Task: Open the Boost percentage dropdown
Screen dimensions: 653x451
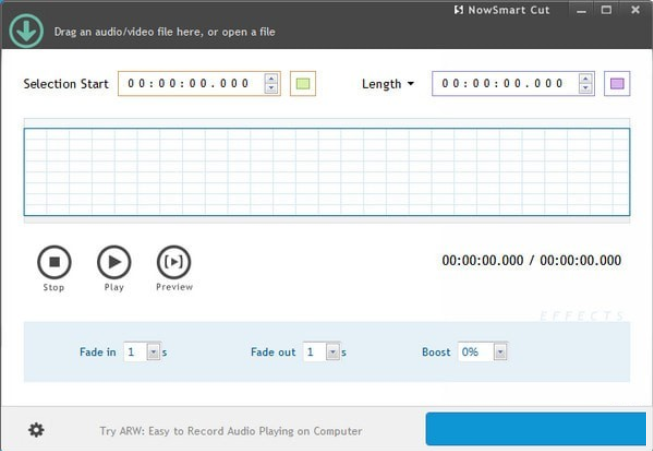Action: pyautogui.click(x=500, y=352)
